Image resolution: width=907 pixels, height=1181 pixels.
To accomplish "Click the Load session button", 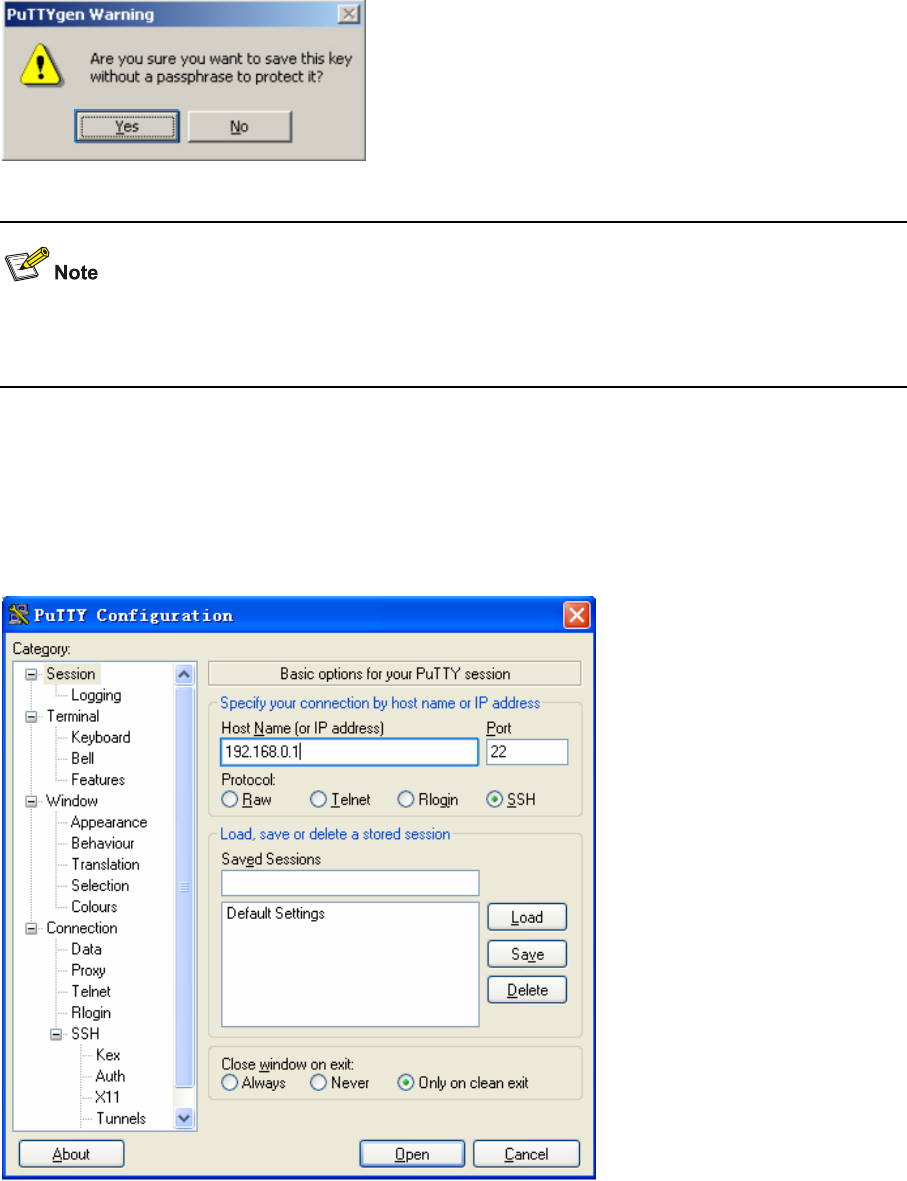I will coord(527,917).
